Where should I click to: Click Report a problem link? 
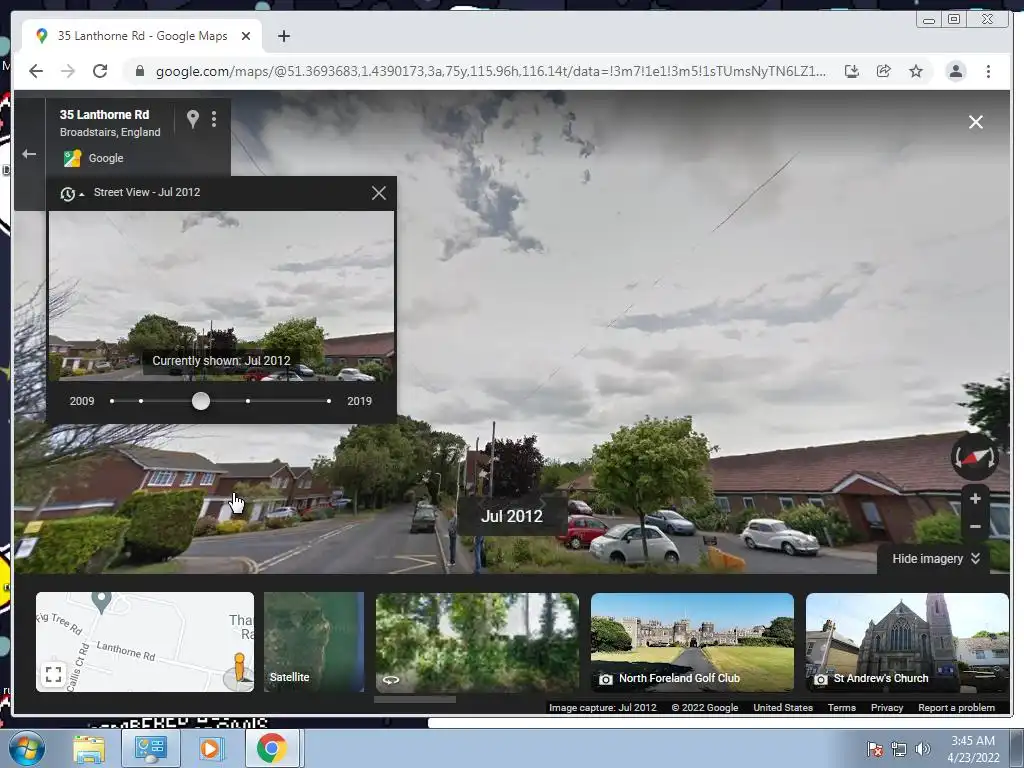[956, 707]
